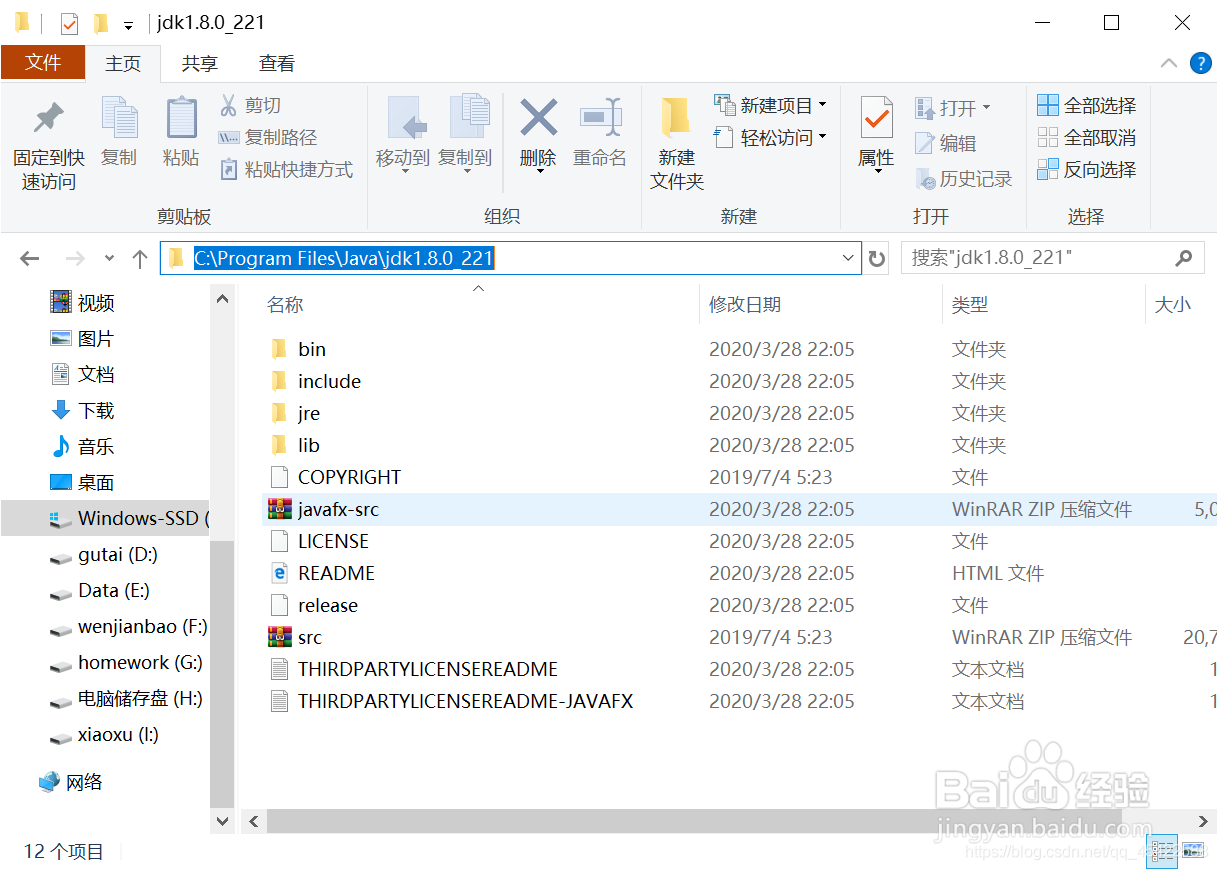
Task: Click Copy path in clipboard group
Action: pyautogui.click(x=268, y=137)
